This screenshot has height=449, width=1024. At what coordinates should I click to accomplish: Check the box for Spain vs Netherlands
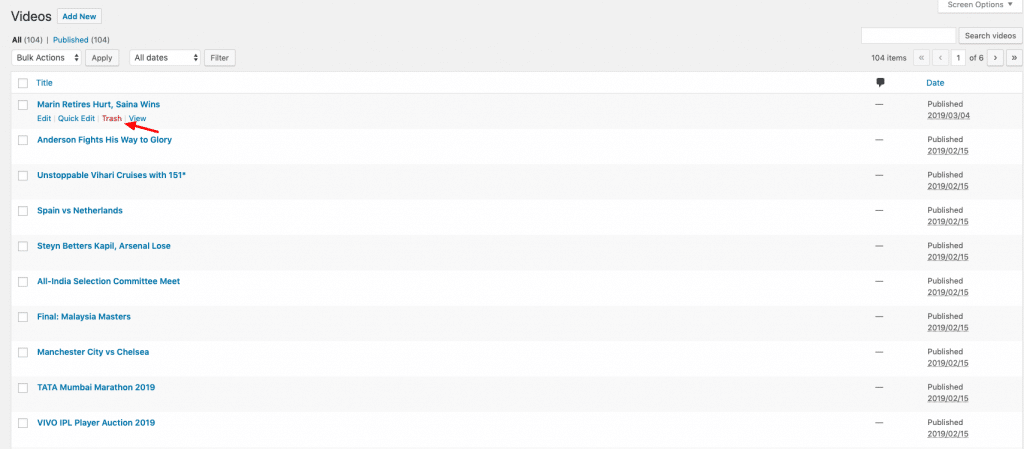pyautogui.click(x=23, y=211)
